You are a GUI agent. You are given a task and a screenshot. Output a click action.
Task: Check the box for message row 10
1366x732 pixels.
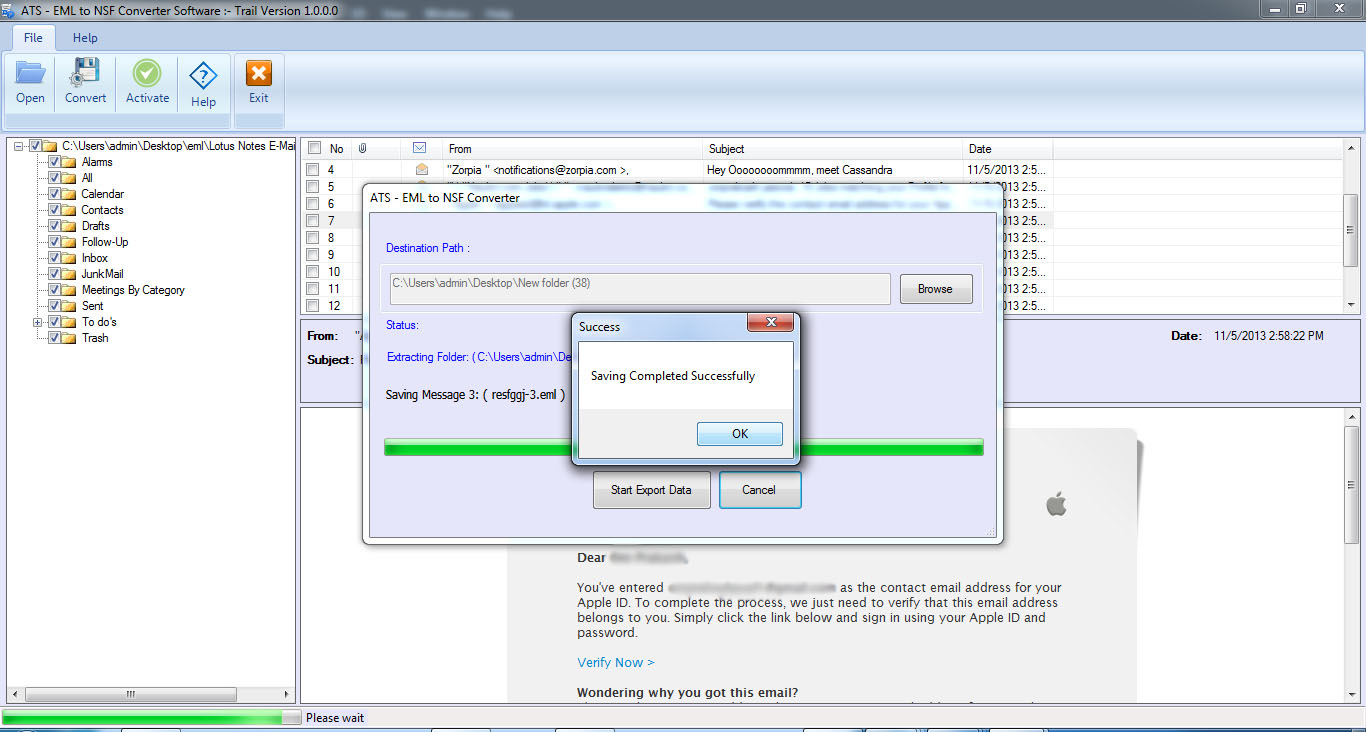(313, 272)
